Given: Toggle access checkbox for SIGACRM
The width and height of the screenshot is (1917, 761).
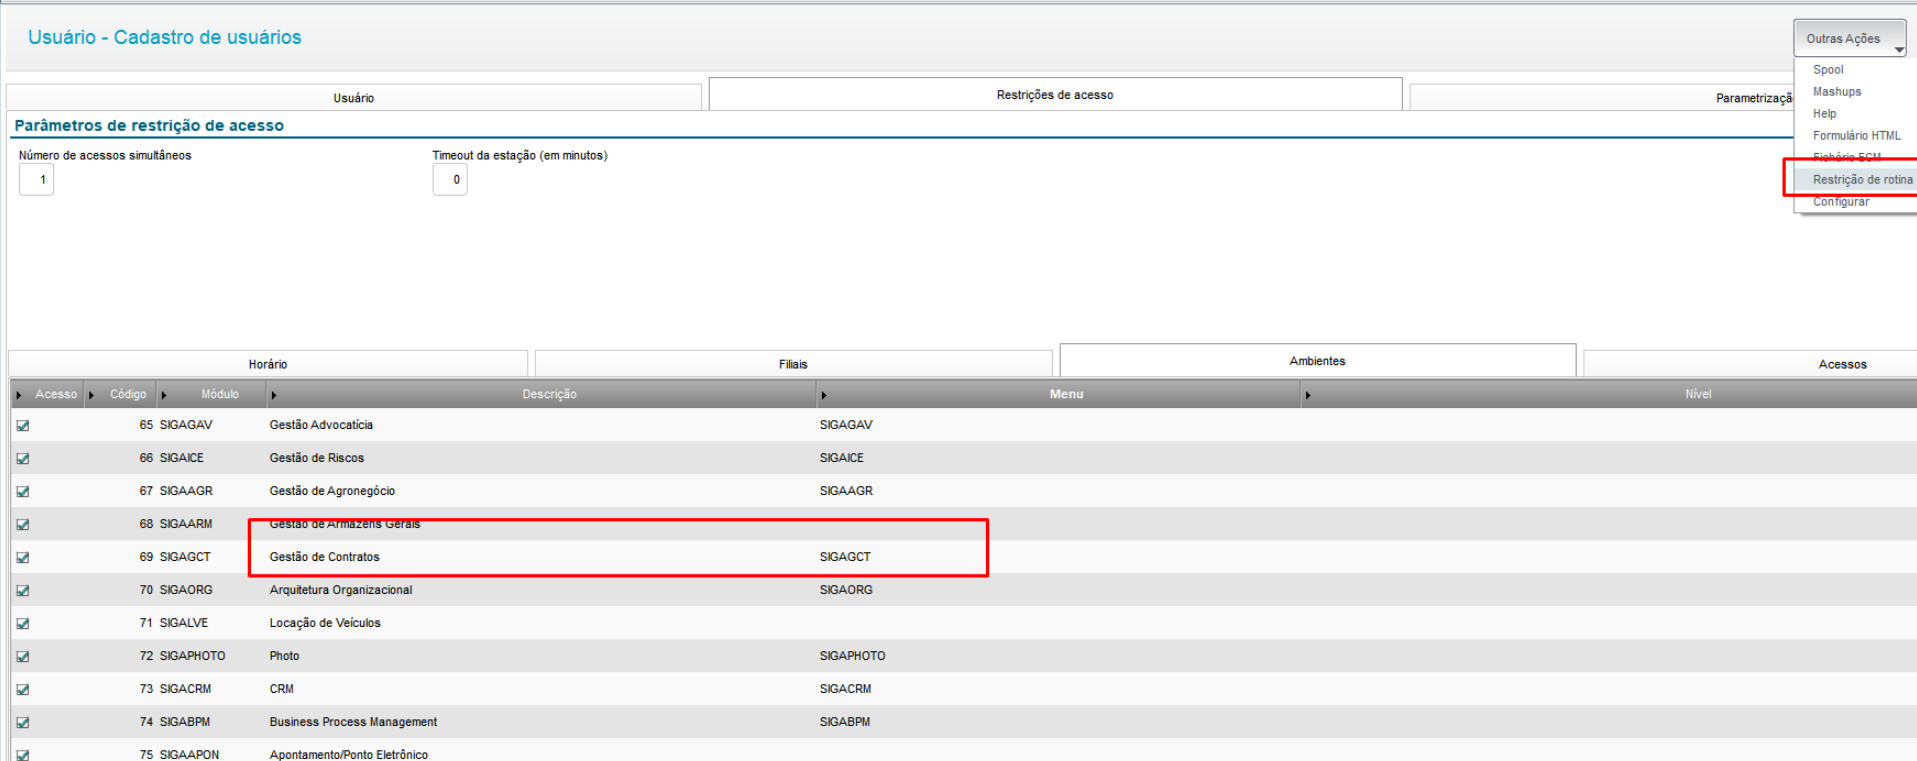Looking at the screenshot, I should [23, 689].
